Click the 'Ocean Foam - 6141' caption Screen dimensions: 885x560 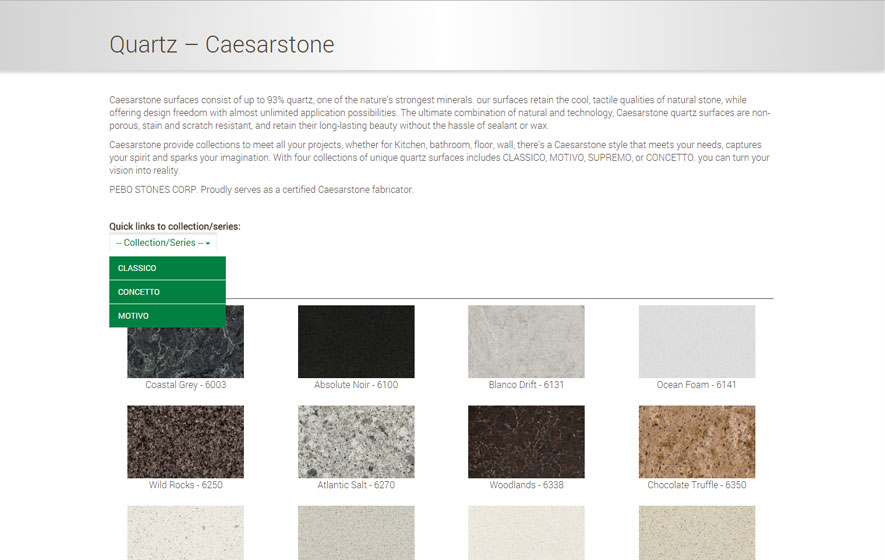pyautogui.click(x=696, y=384)
